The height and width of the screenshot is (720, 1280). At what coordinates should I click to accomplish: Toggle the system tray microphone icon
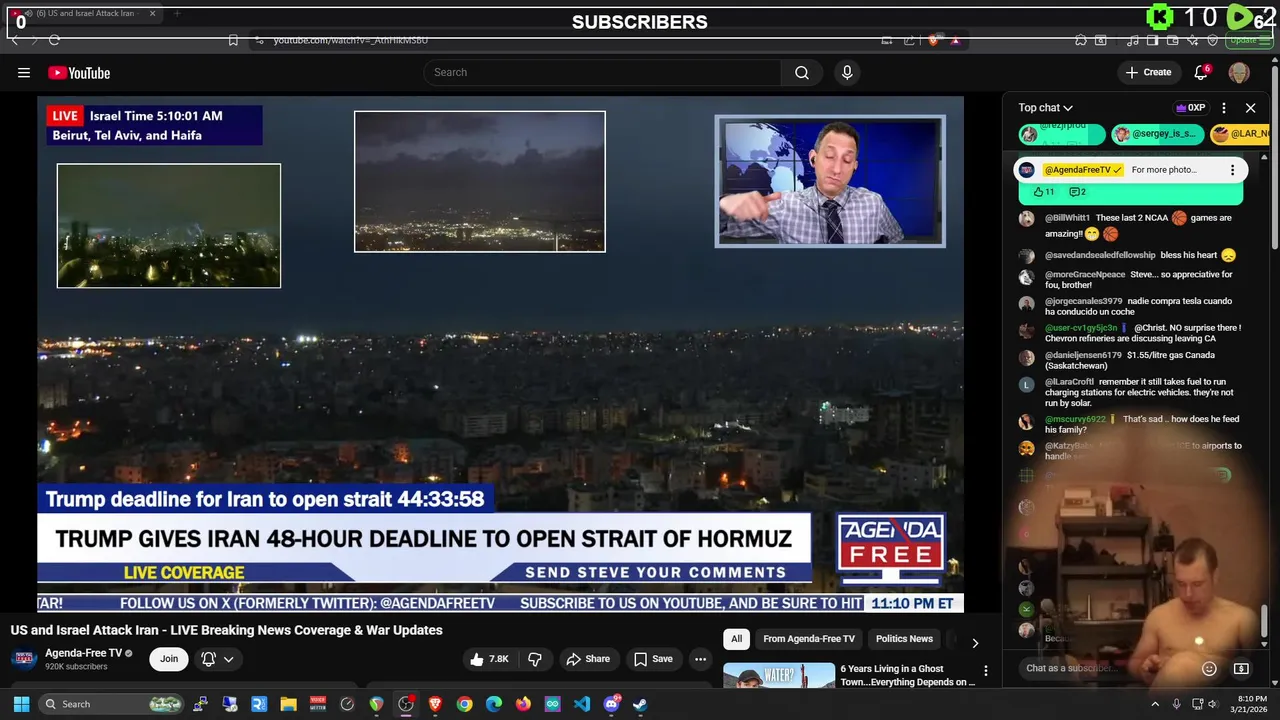(x=1177, y=704)
